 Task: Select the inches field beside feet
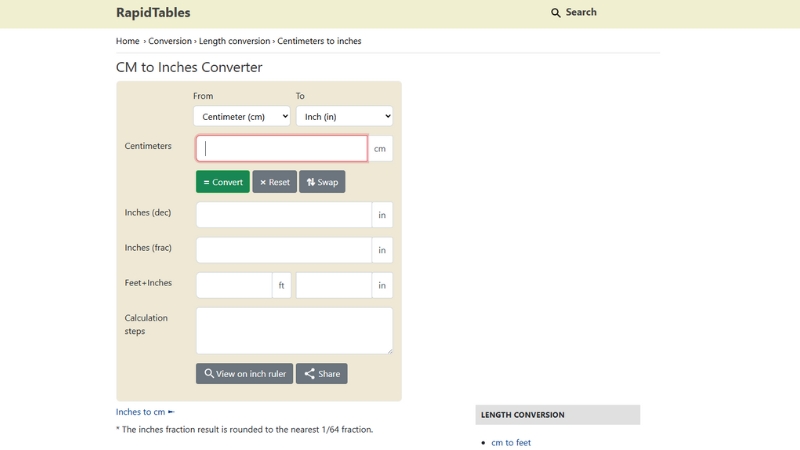[334, 285]
